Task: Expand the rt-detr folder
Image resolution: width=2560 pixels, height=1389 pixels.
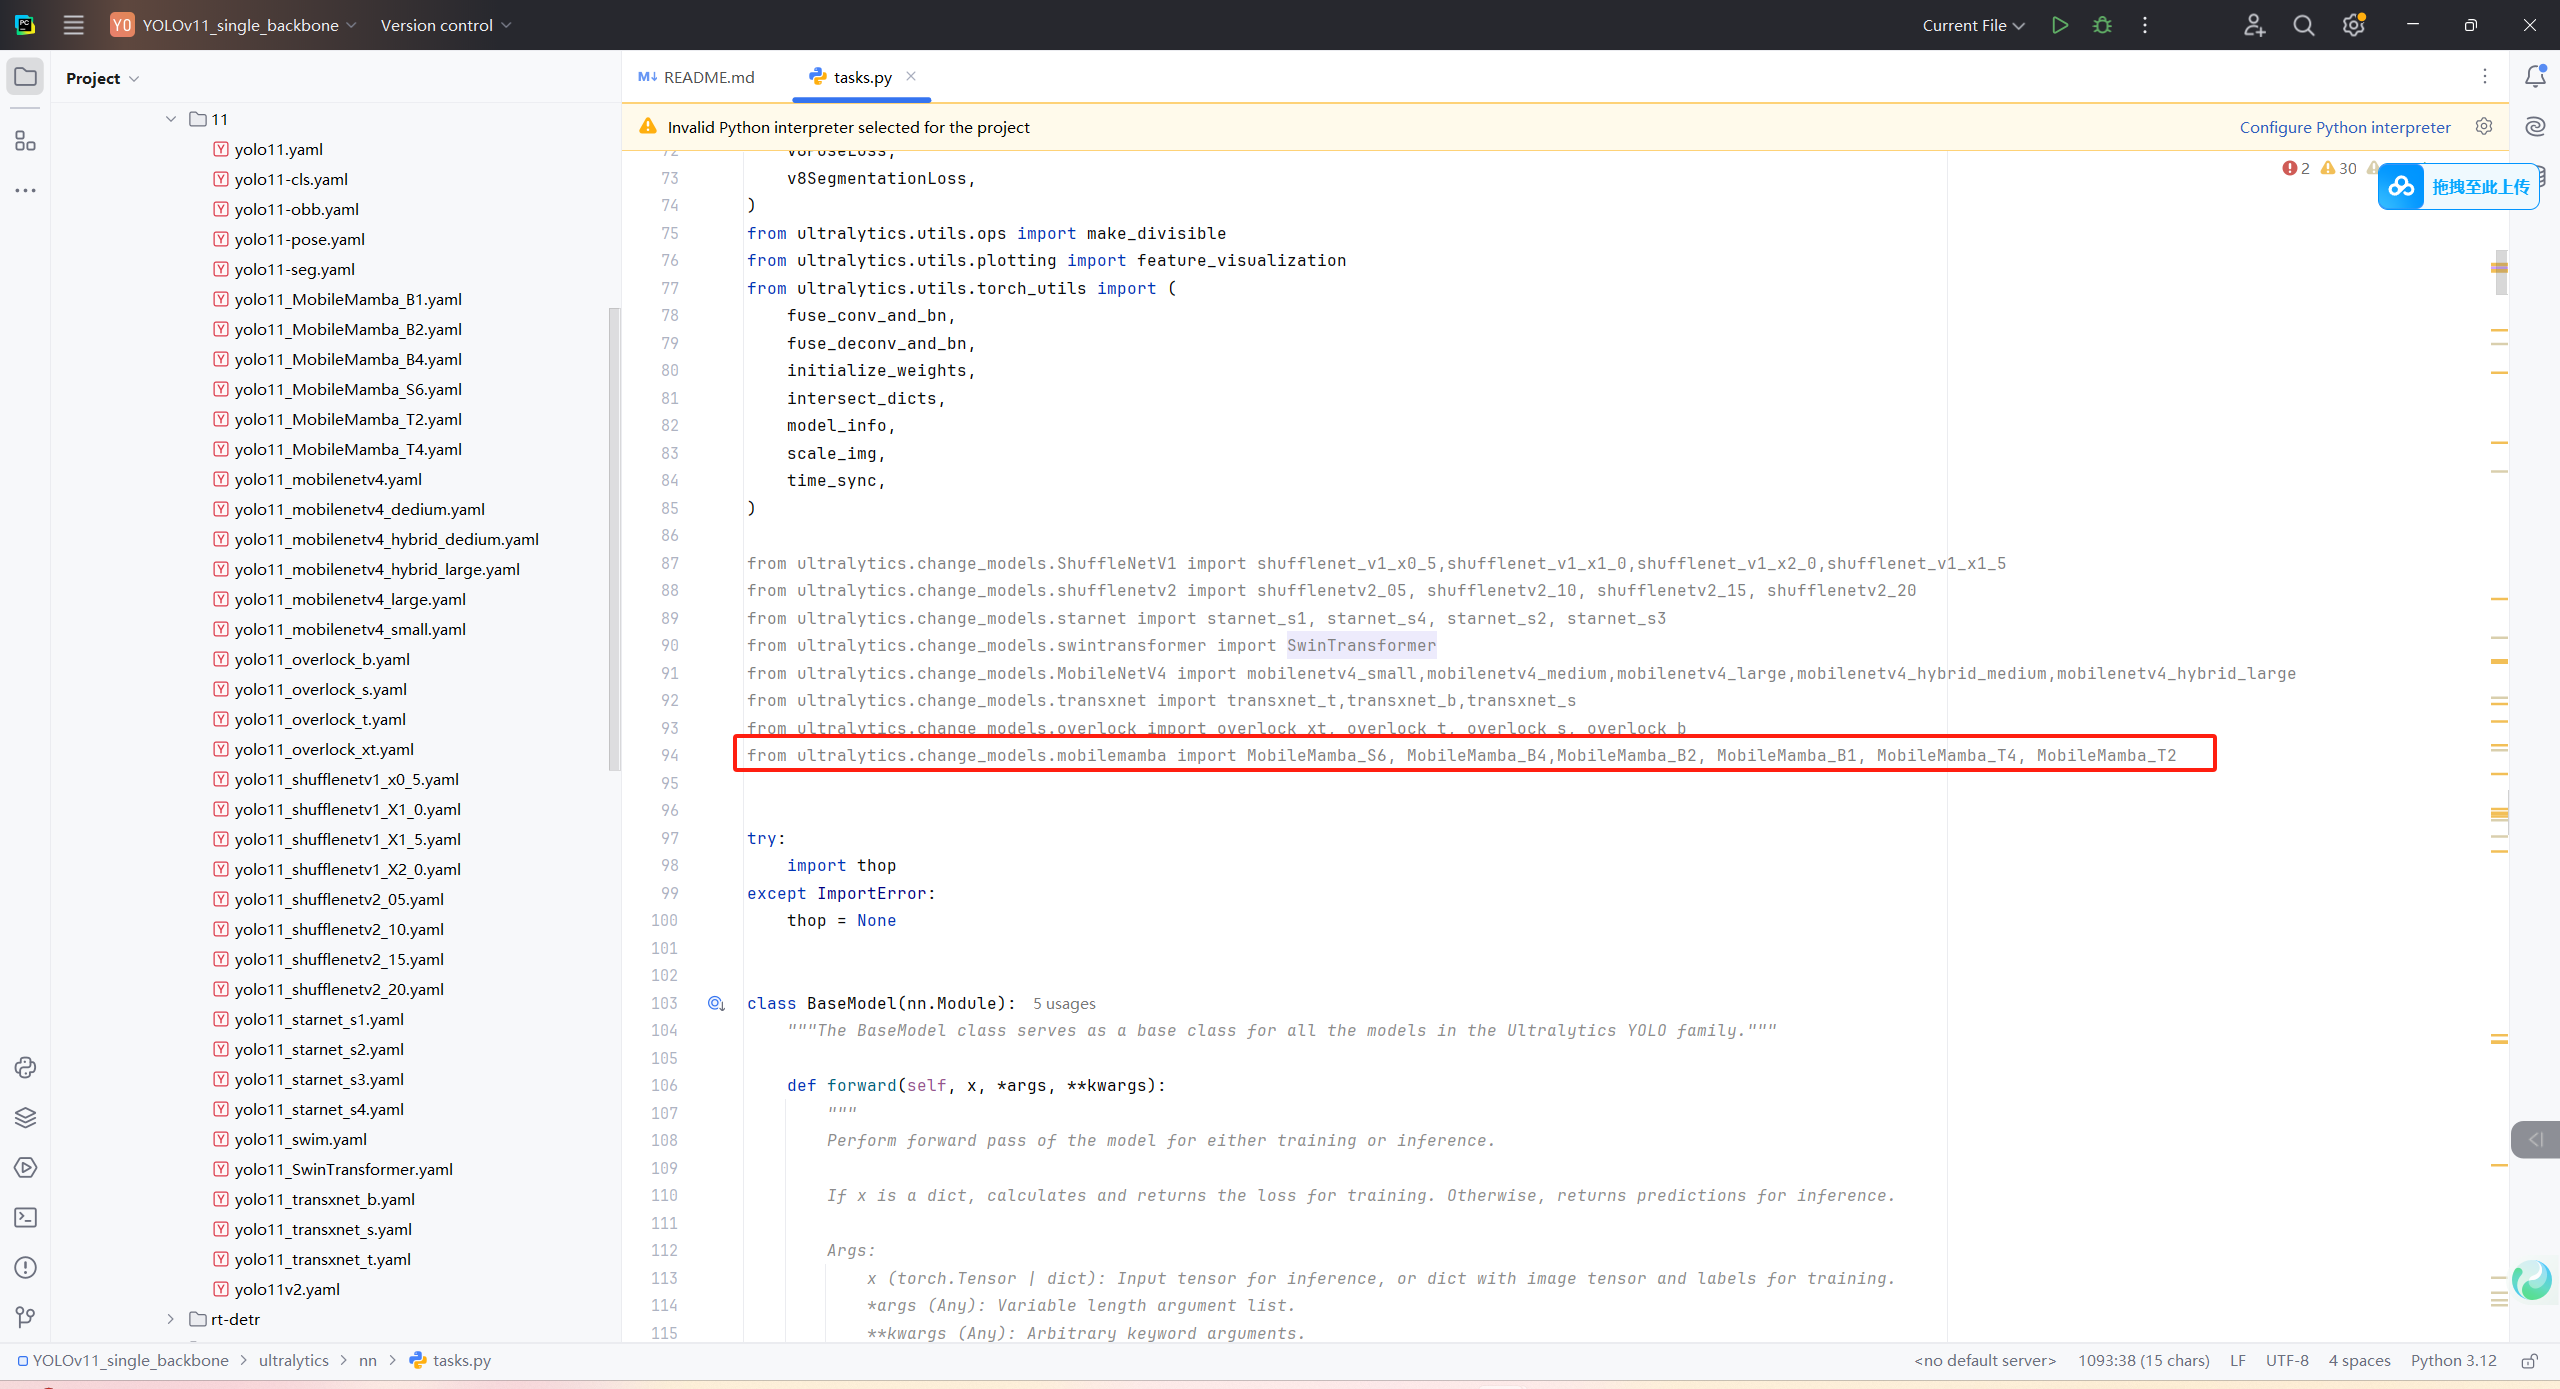Action: [x=171, y=1319]
